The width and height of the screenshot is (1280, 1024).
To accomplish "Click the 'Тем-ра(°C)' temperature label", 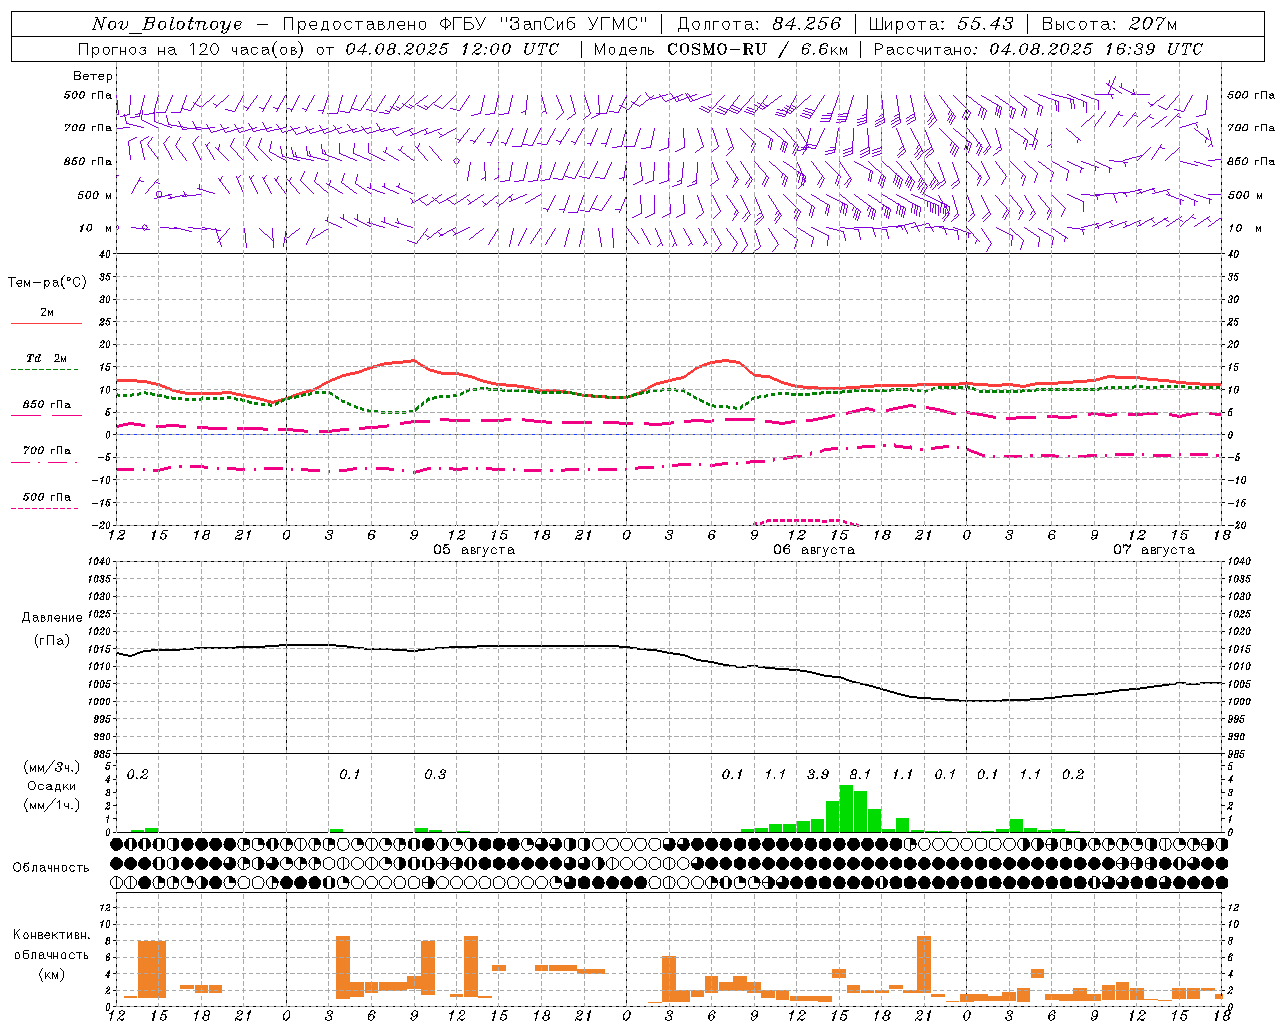I will 47,283.
